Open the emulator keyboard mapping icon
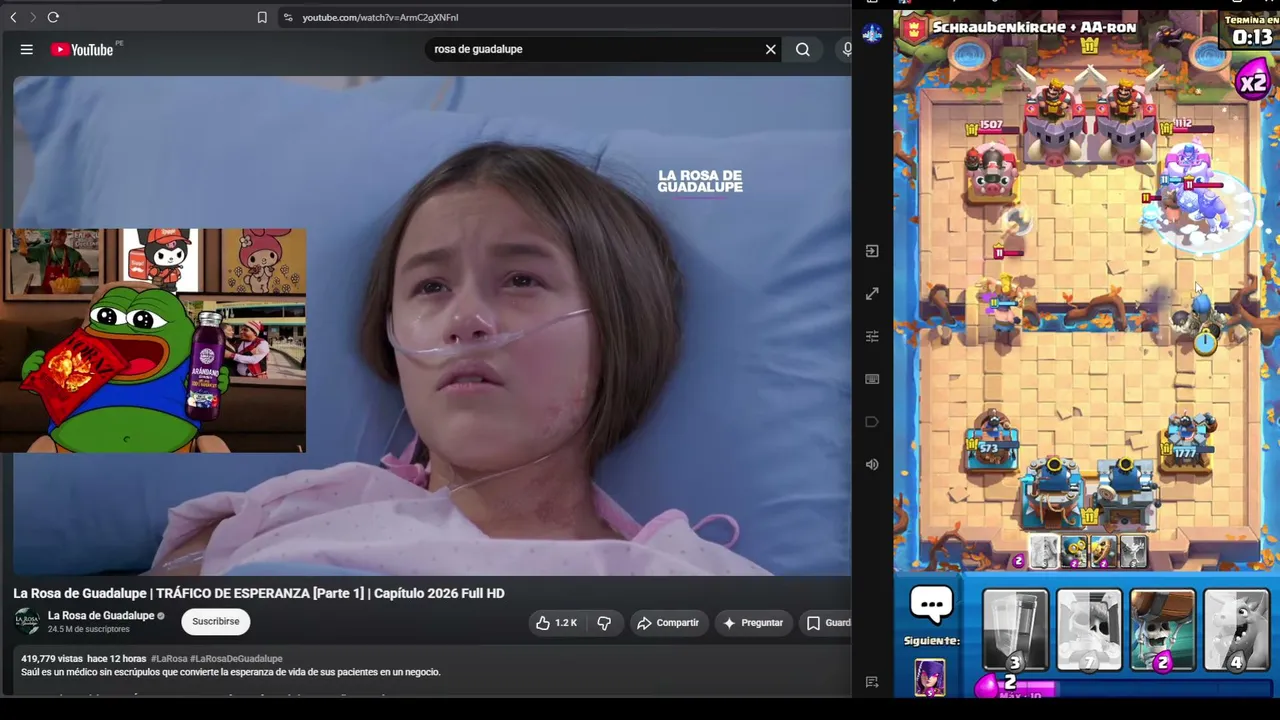Image resolution: width=1280 pixels, height=720 pixels. coord(872,379)
